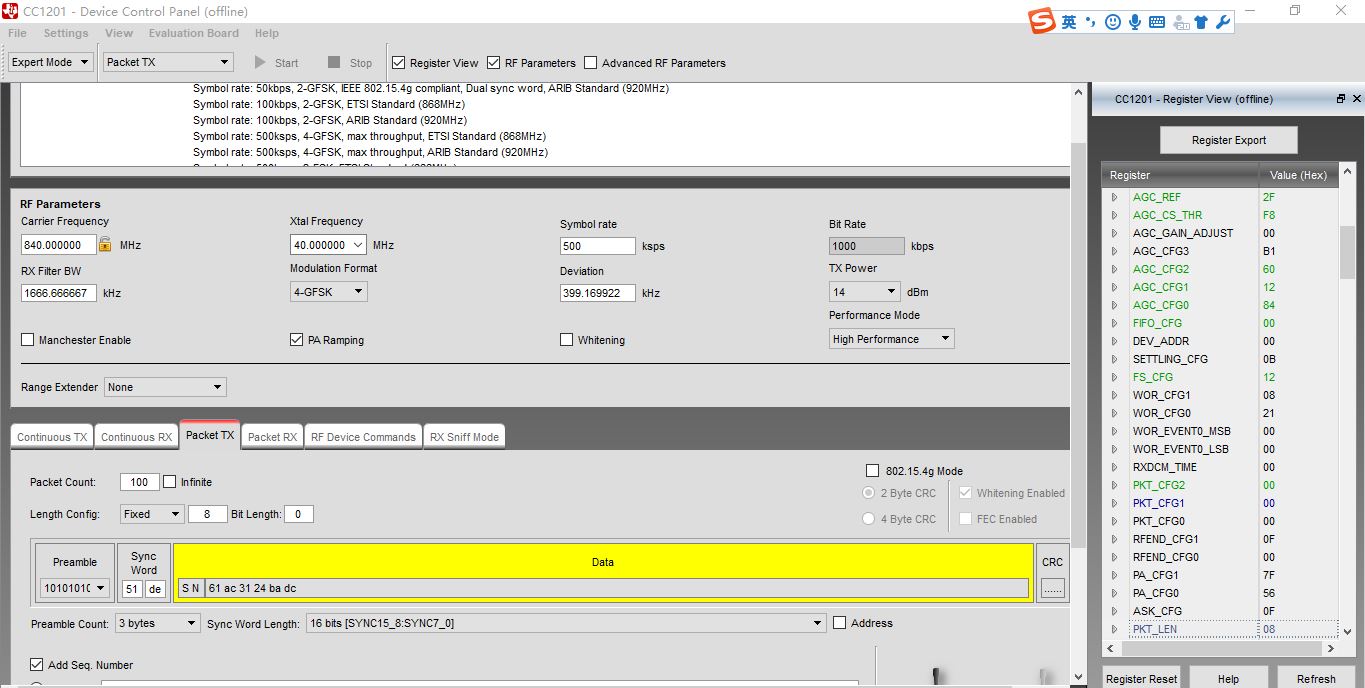Image resolution: width=1365 pixels, height=688 pixels.
Task: Open the Sogou skin shirt icon
Action: 1201,21
